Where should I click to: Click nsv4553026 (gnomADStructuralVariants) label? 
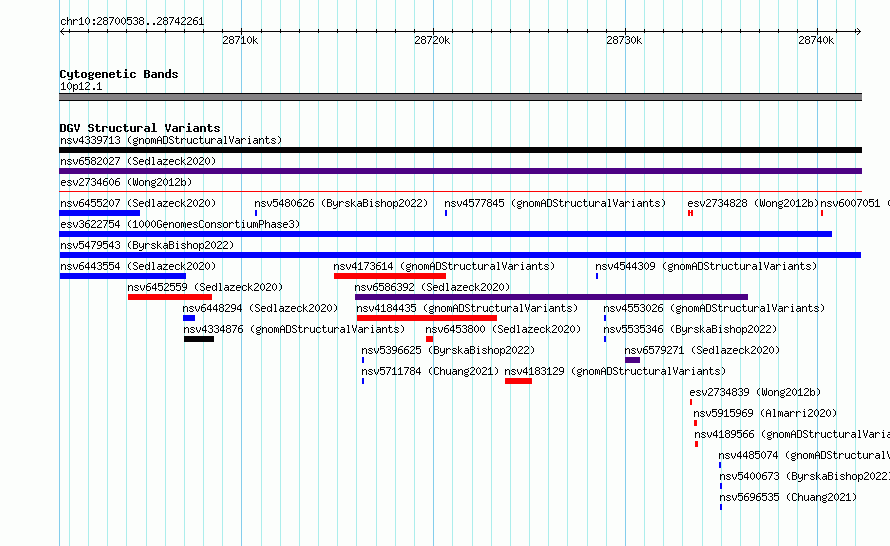pos(714,308)
